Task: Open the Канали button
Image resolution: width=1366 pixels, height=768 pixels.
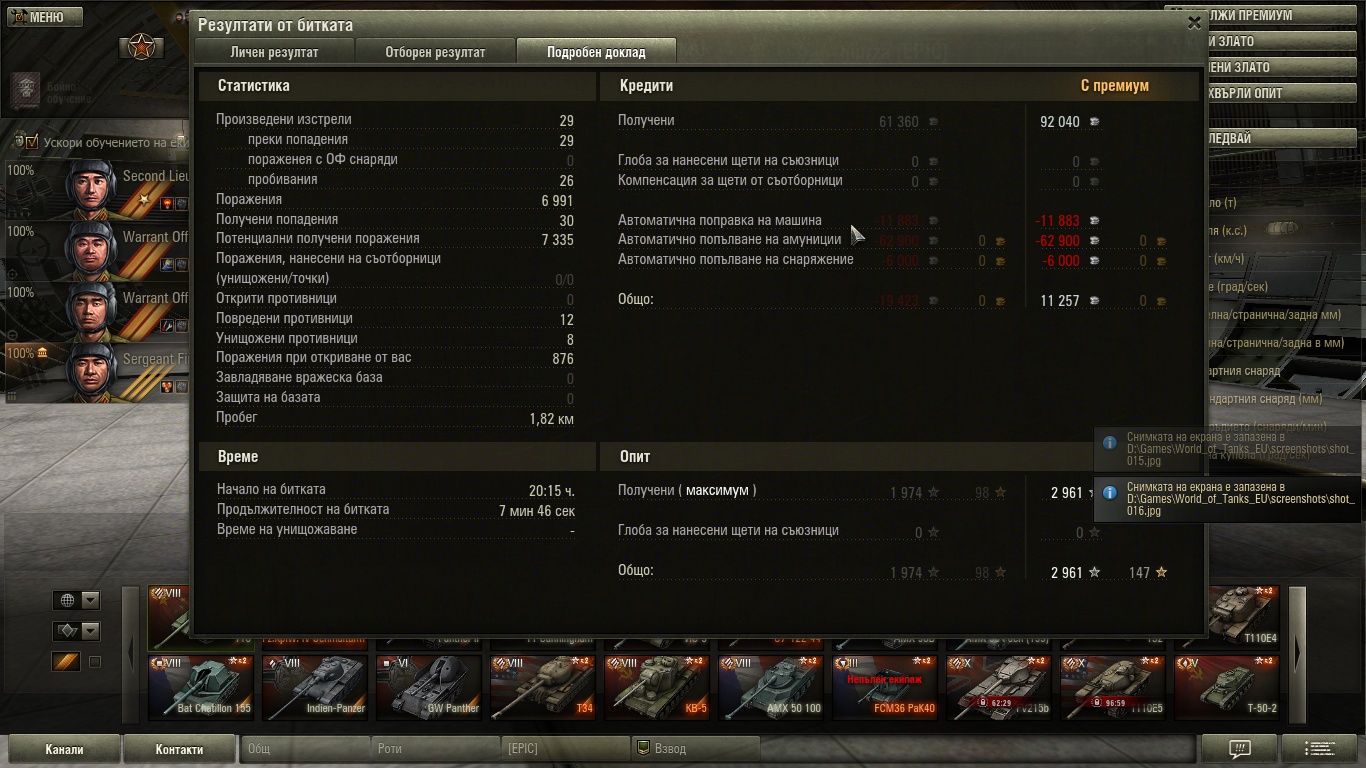Action: click(x=64, y=749)
